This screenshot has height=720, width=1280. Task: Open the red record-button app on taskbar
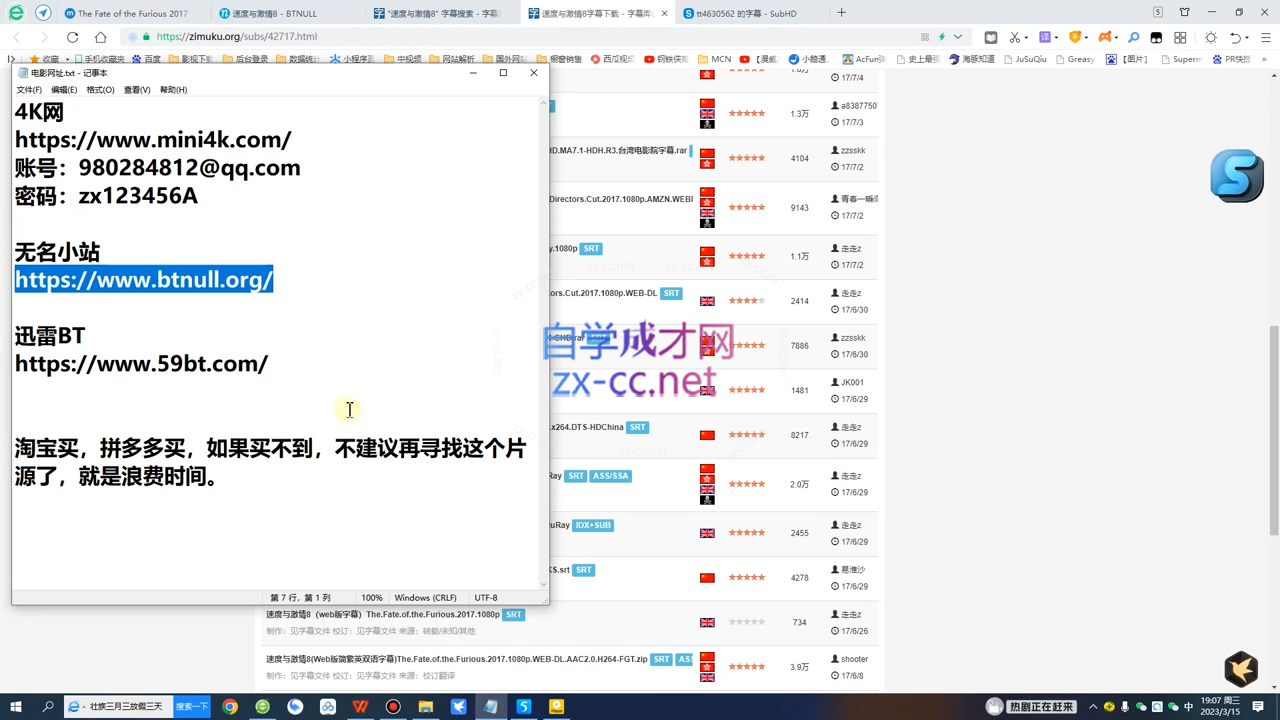point(393,706)
